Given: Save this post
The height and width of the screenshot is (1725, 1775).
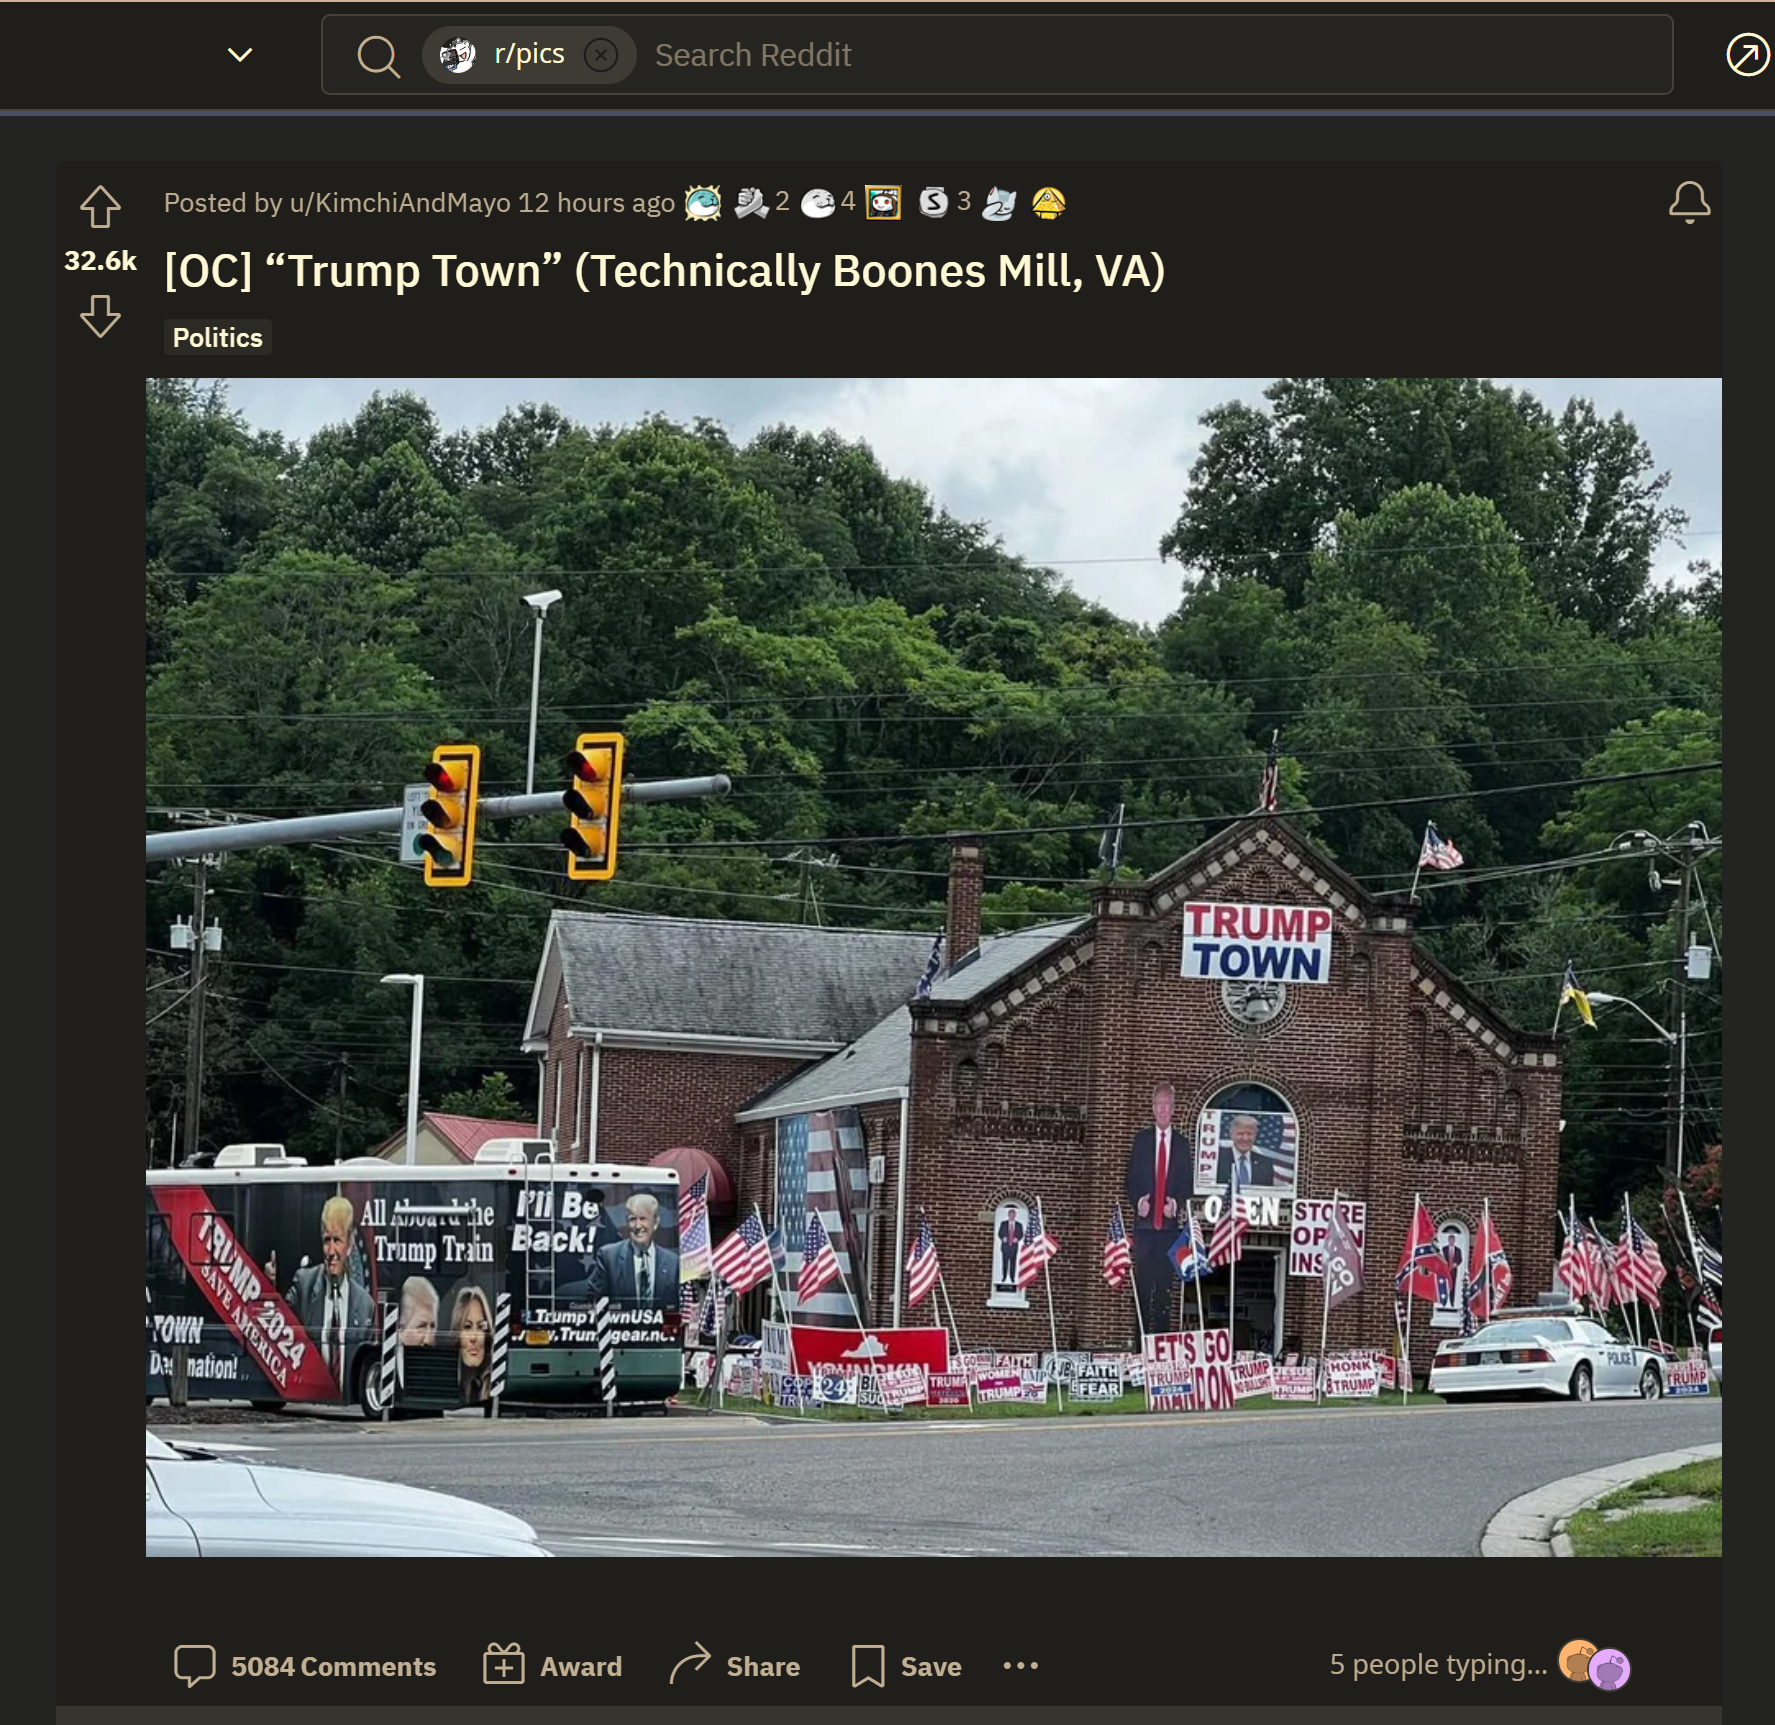Looking at the screenshot, I should [906, 1666].
